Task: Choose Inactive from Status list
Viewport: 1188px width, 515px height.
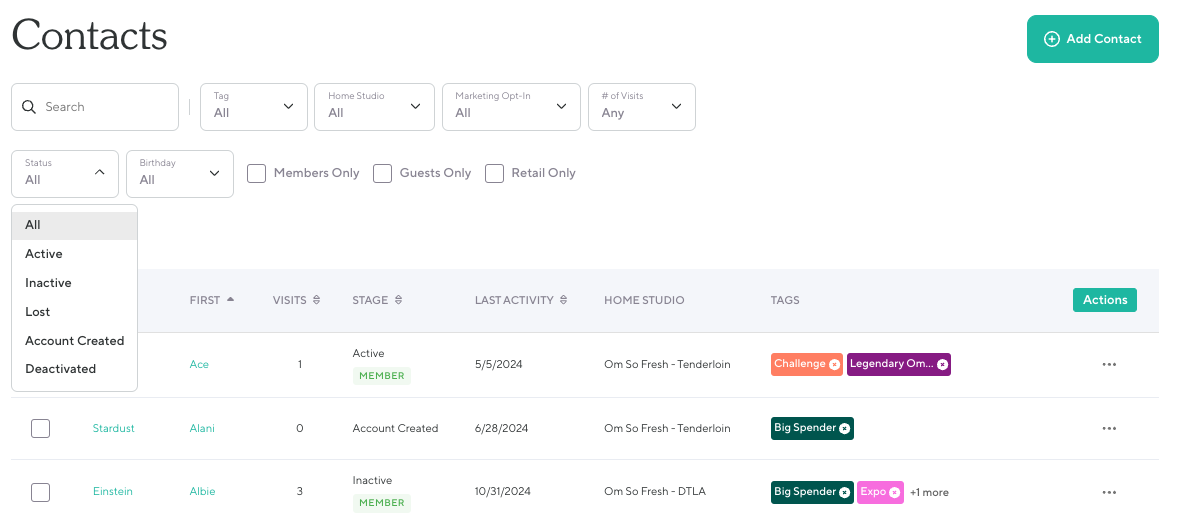Action: click(48, 283)
